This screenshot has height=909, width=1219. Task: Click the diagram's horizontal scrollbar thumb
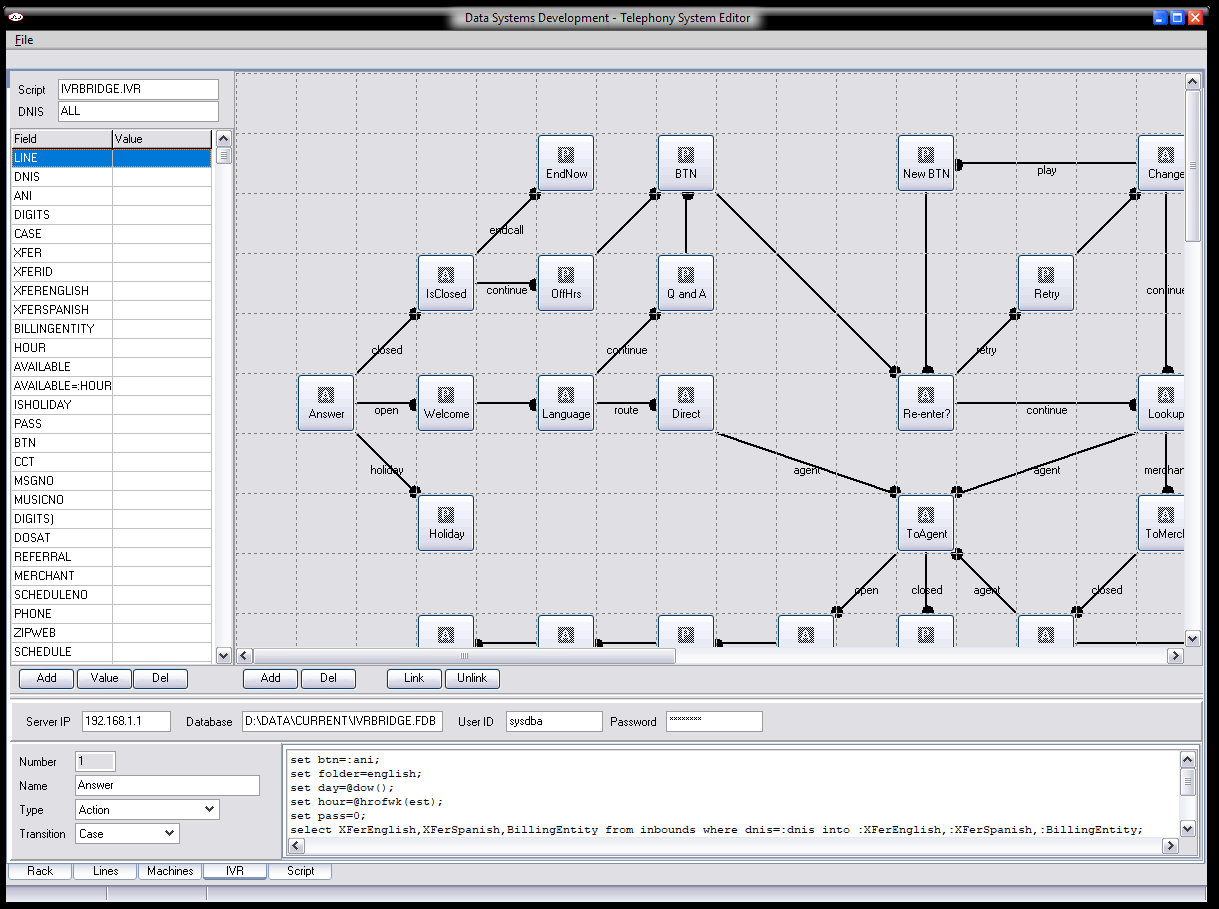[x=464, y=656]
